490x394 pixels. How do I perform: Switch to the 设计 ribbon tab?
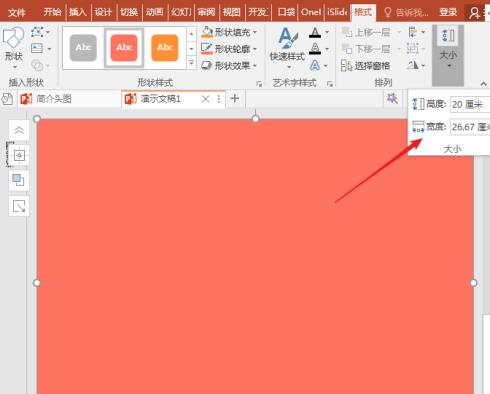click(103, 12)
